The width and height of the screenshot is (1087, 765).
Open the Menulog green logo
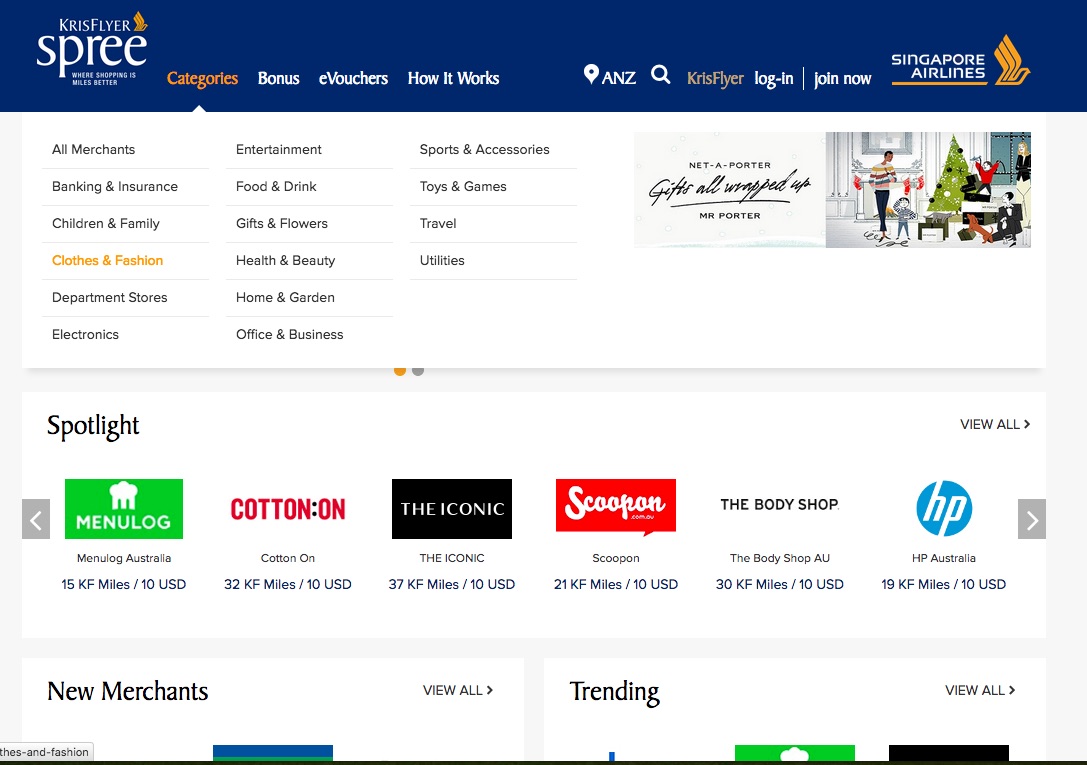[124, 509]
